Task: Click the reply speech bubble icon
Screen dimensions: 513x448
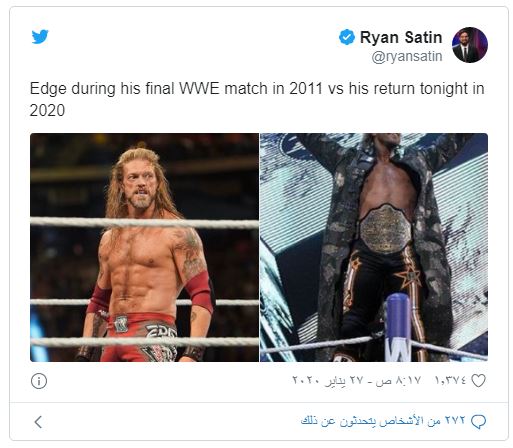Action: pos(478,422)
